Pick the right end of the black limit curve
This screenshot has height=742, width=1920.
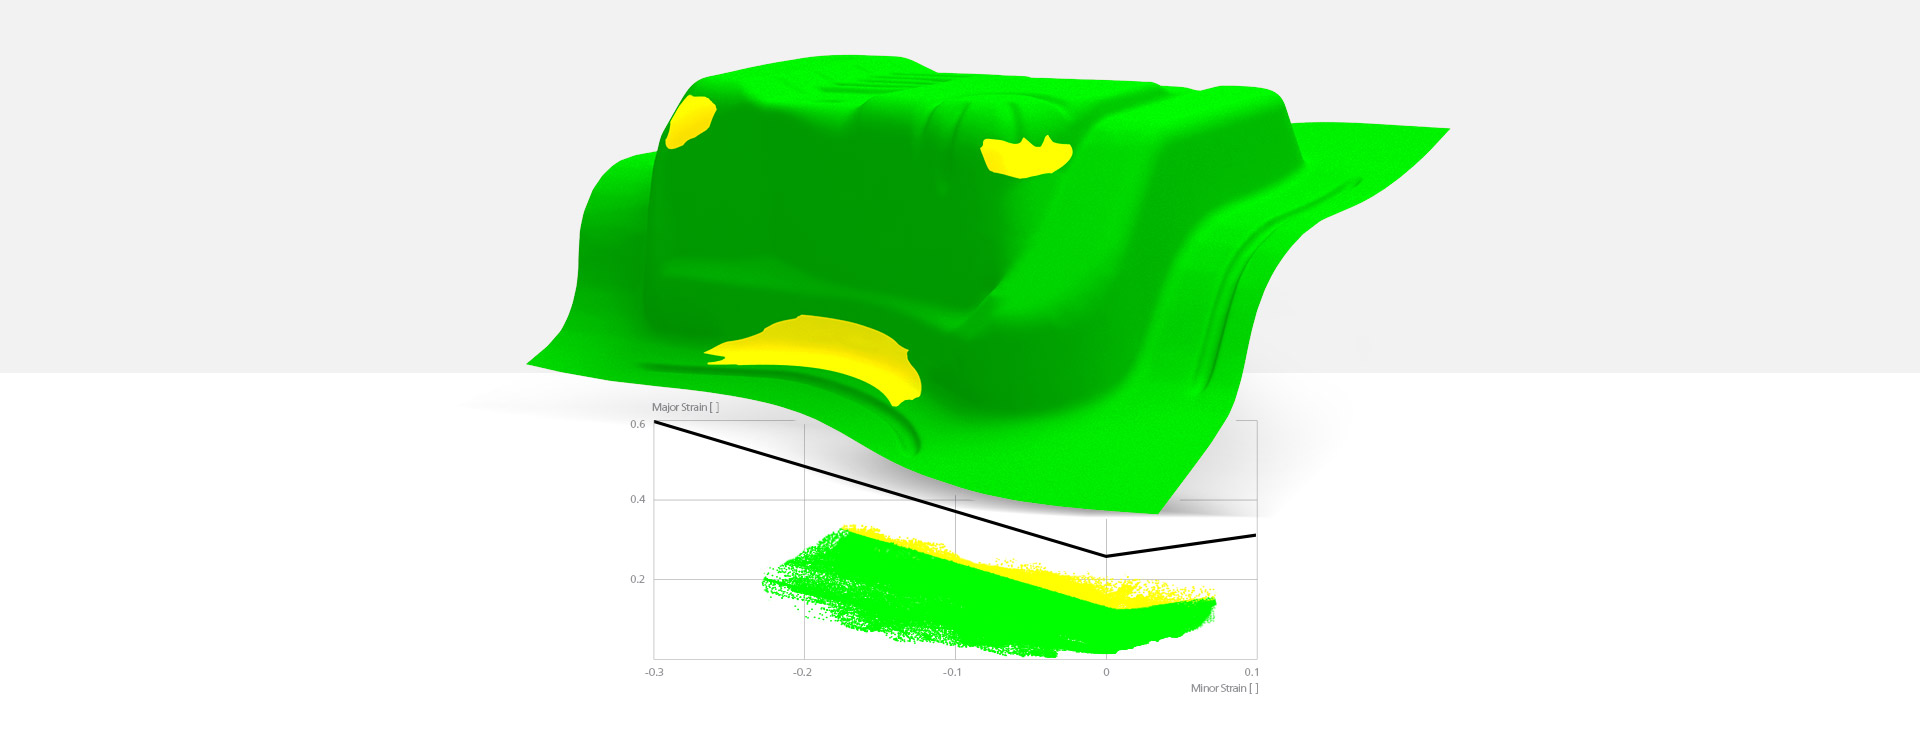1254,536
